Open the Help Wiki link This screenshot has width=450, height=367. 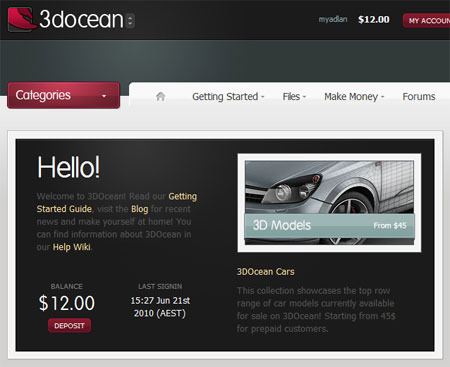(72, 247)
